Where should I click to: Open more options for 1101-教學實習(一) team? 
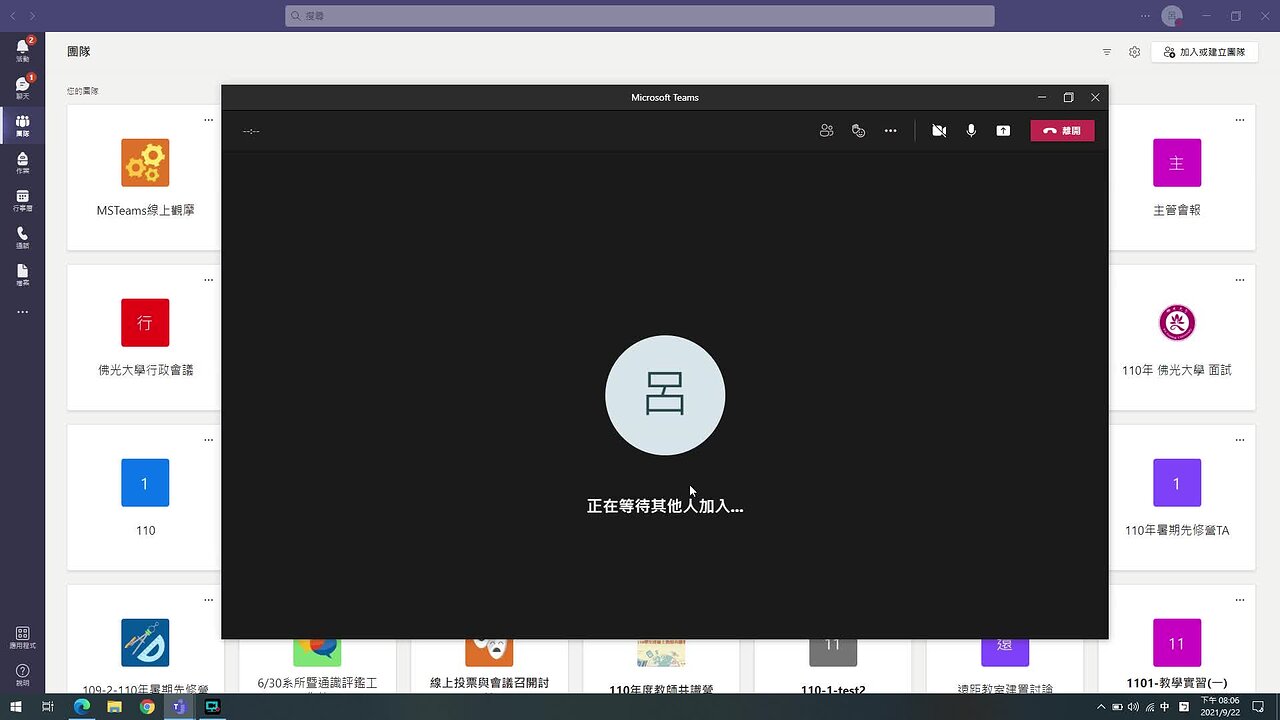(x=1240, y=600)
